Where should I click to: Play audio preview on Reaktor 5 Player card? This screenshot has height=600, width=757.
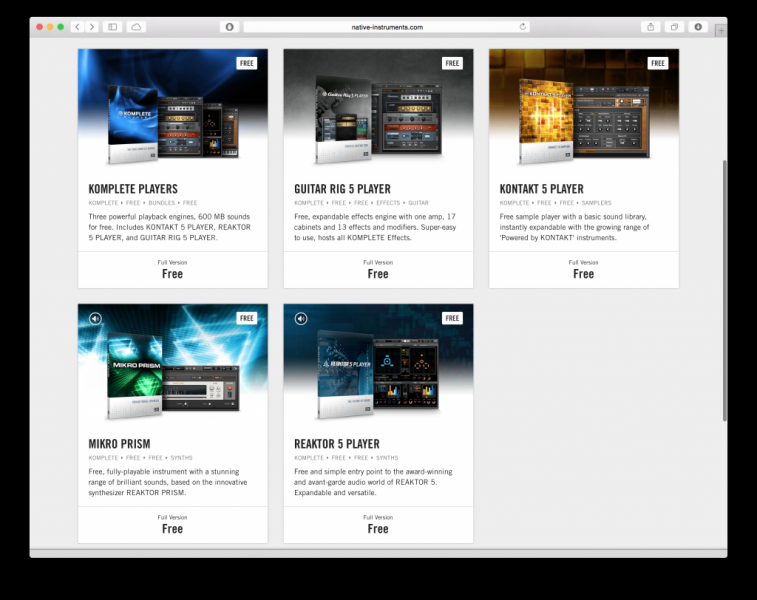(x=301, y=319)
